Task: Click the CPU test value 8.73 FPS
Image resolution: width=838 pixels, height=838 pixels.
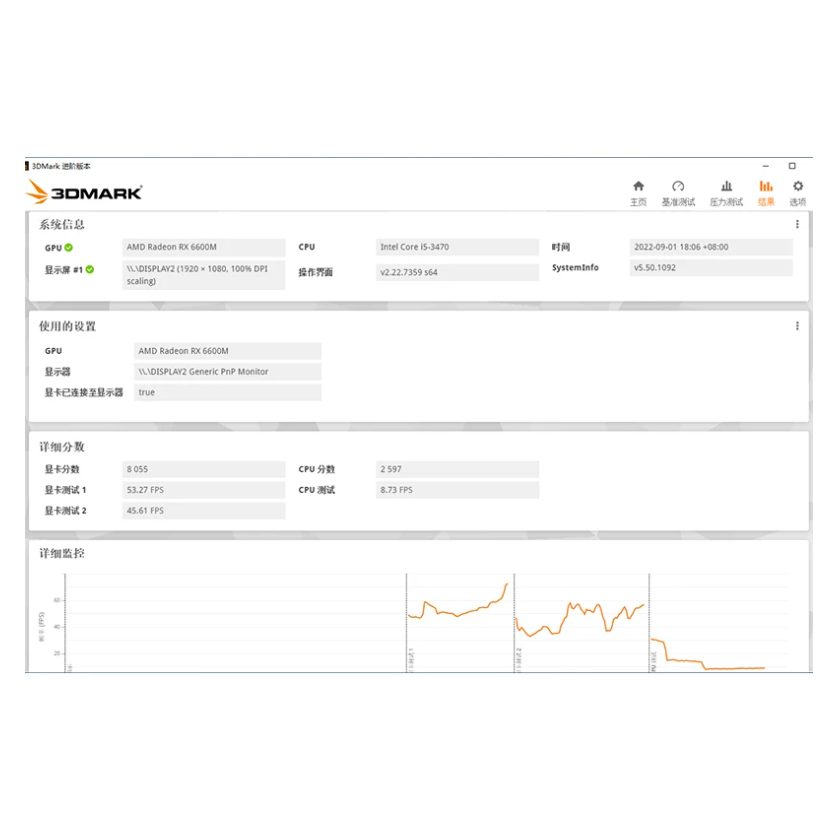Action: click(457, 490)
